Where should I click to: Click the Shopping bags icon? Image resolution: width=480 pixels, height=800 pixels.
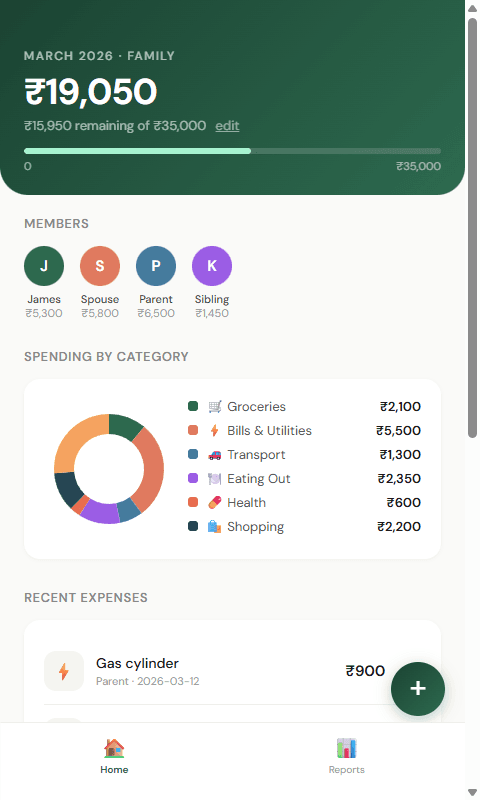[215, 527]
